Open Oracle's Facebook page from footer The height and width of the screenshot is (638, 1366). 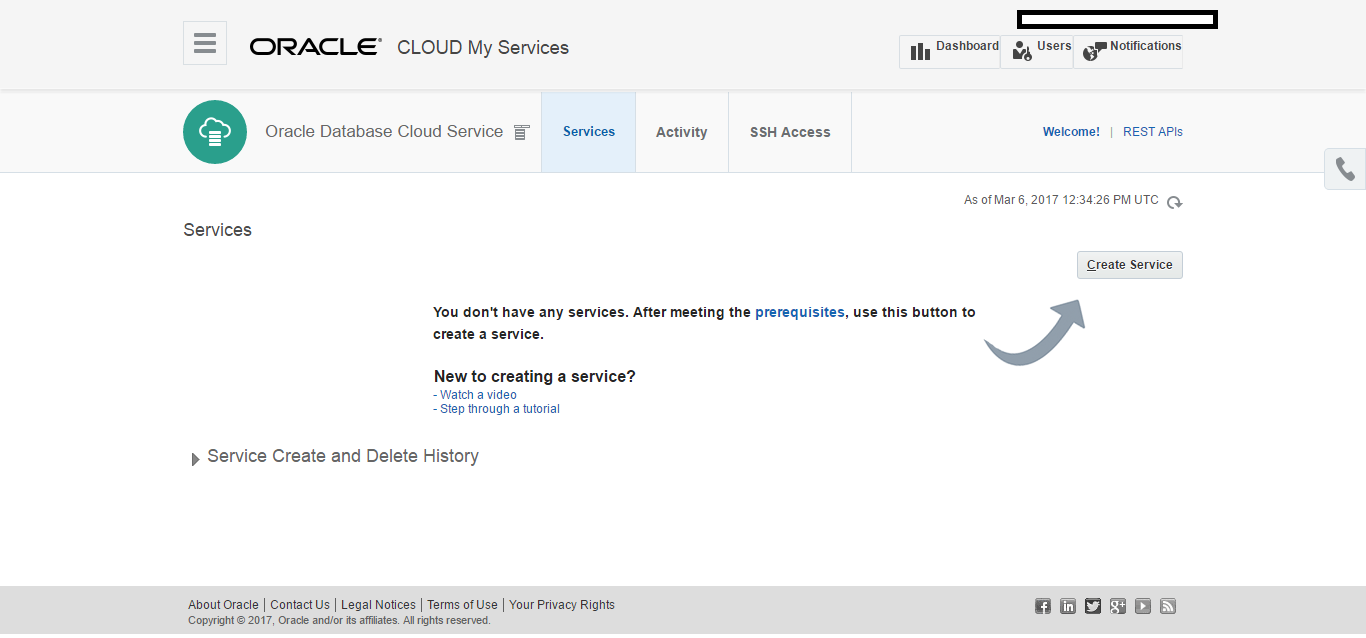[1043, 606]
